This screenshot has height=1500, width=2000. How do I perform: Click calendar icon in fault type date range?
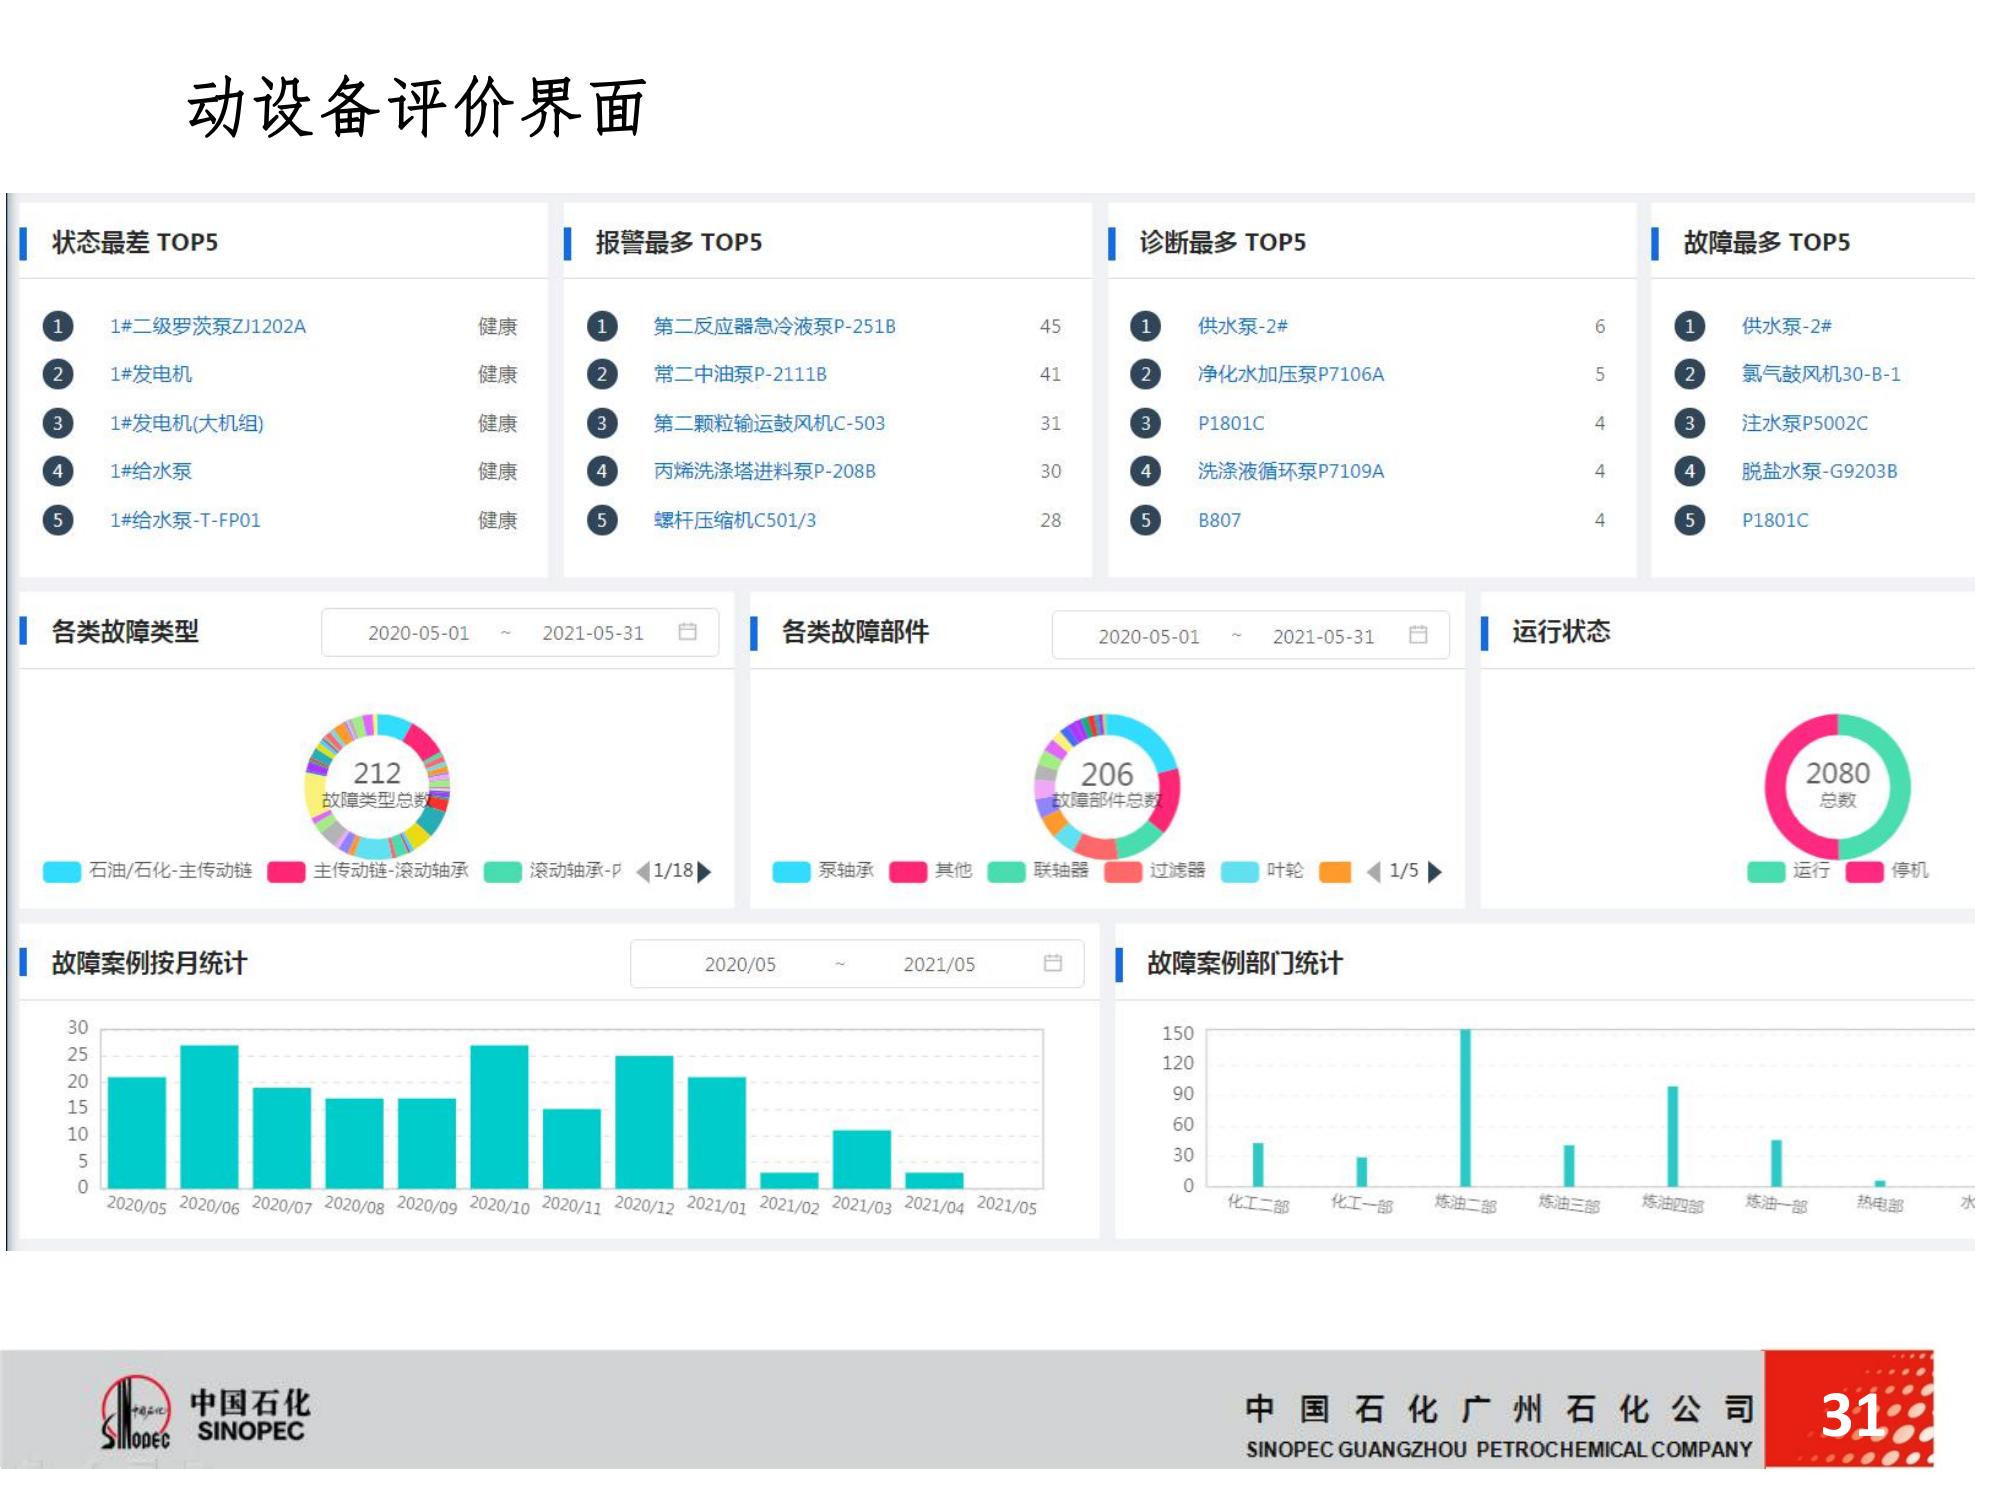(687, 632)
